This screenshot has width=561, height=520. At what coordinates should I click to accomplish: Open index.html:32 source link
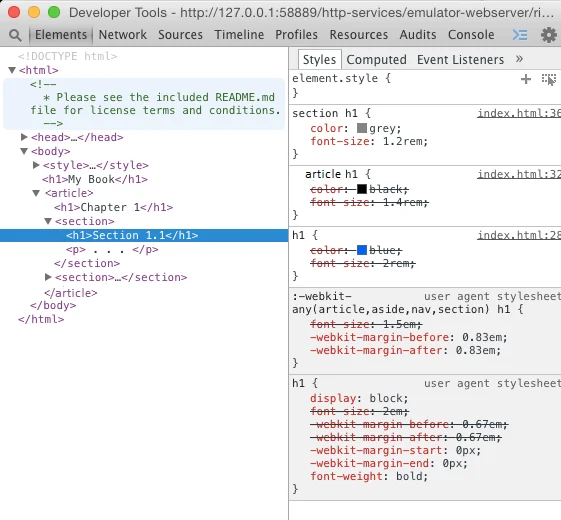point(519,174)
